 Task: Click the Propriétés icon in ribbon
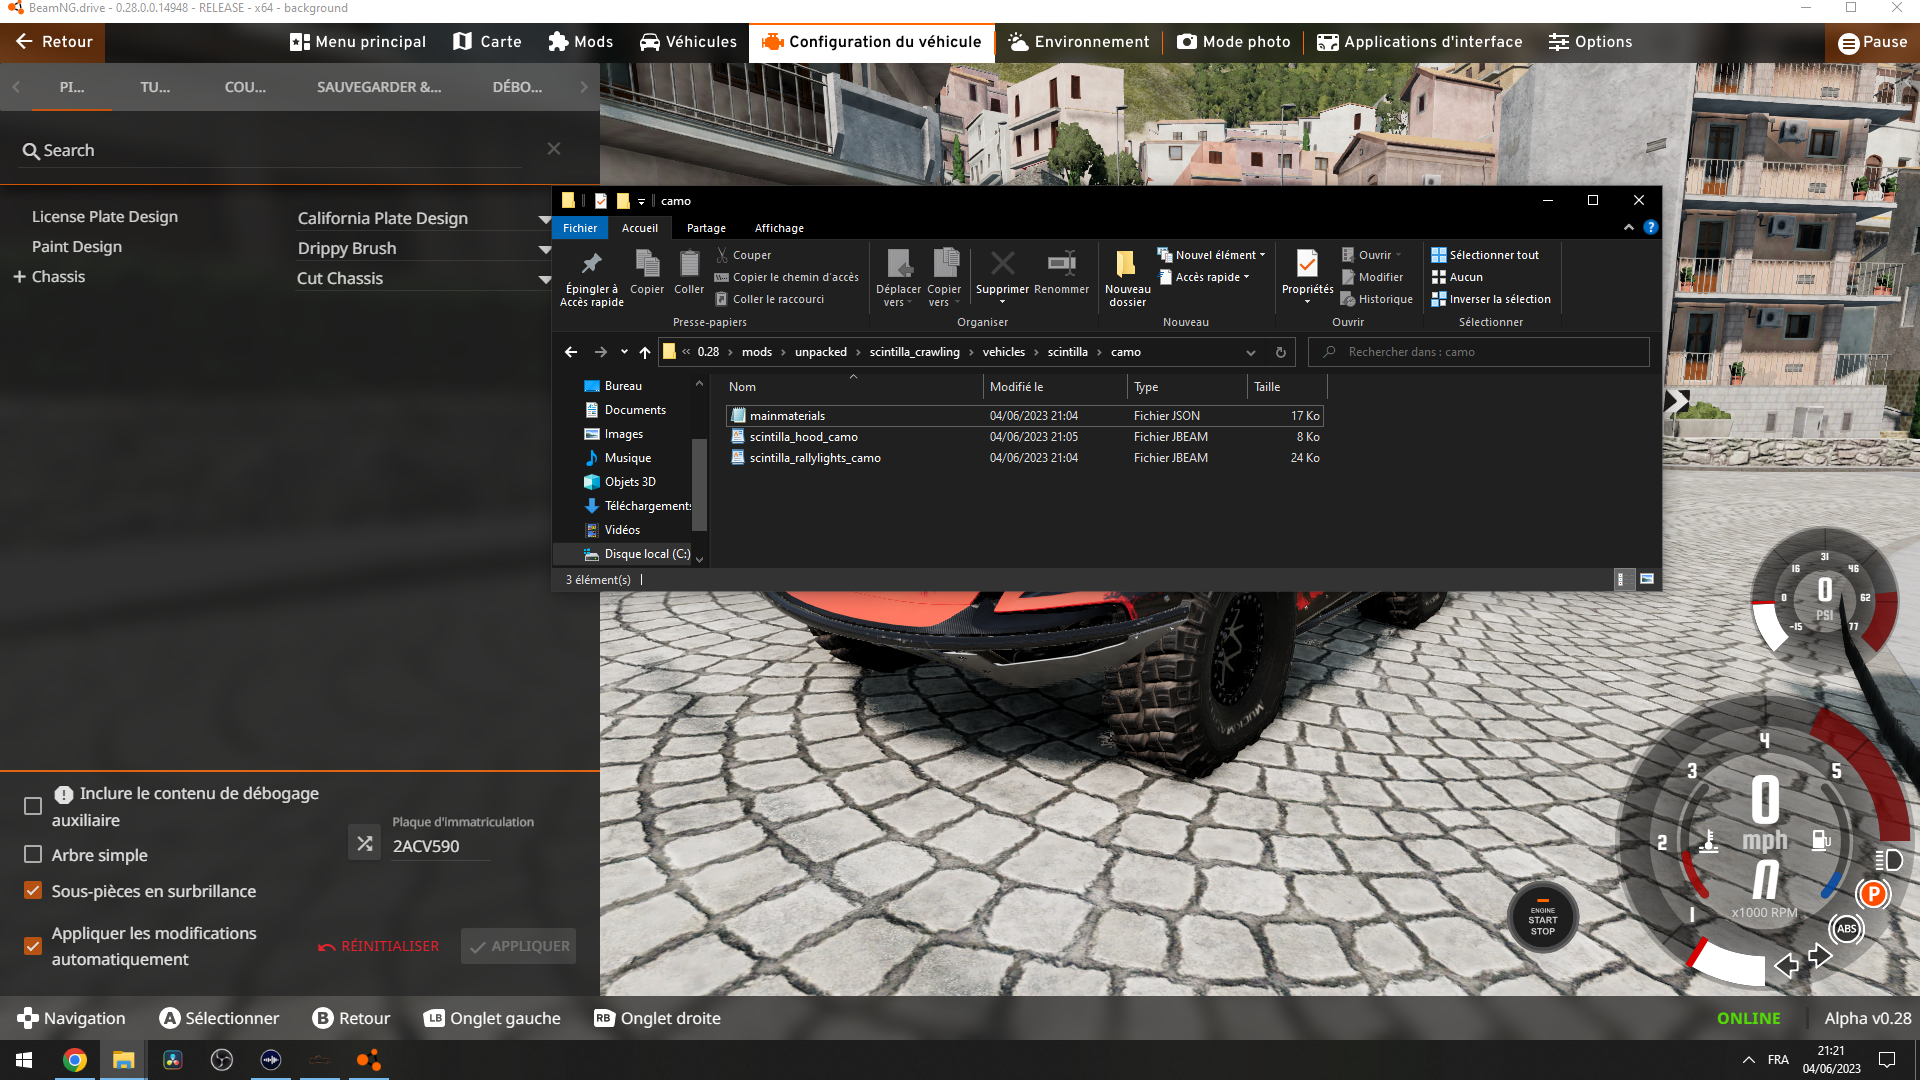(x=1307, y=264)
